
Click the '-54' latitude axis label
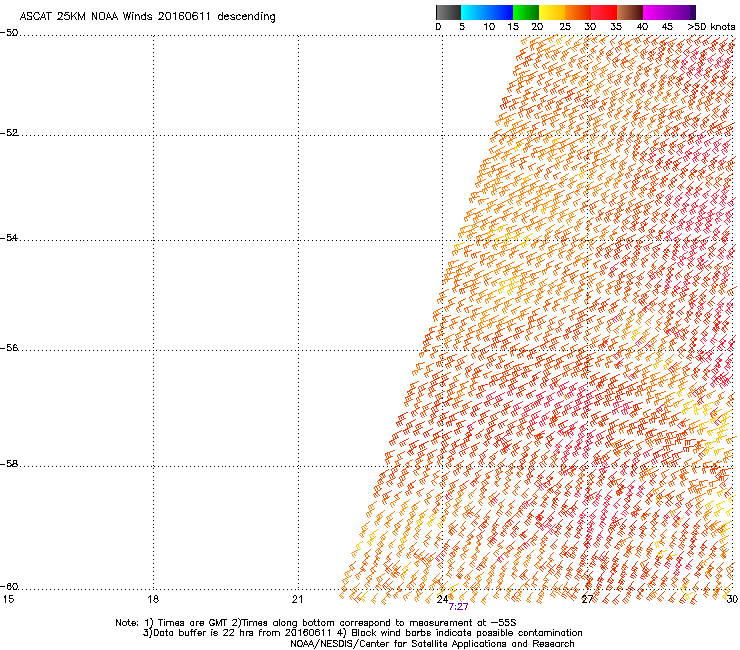(9, 237)
